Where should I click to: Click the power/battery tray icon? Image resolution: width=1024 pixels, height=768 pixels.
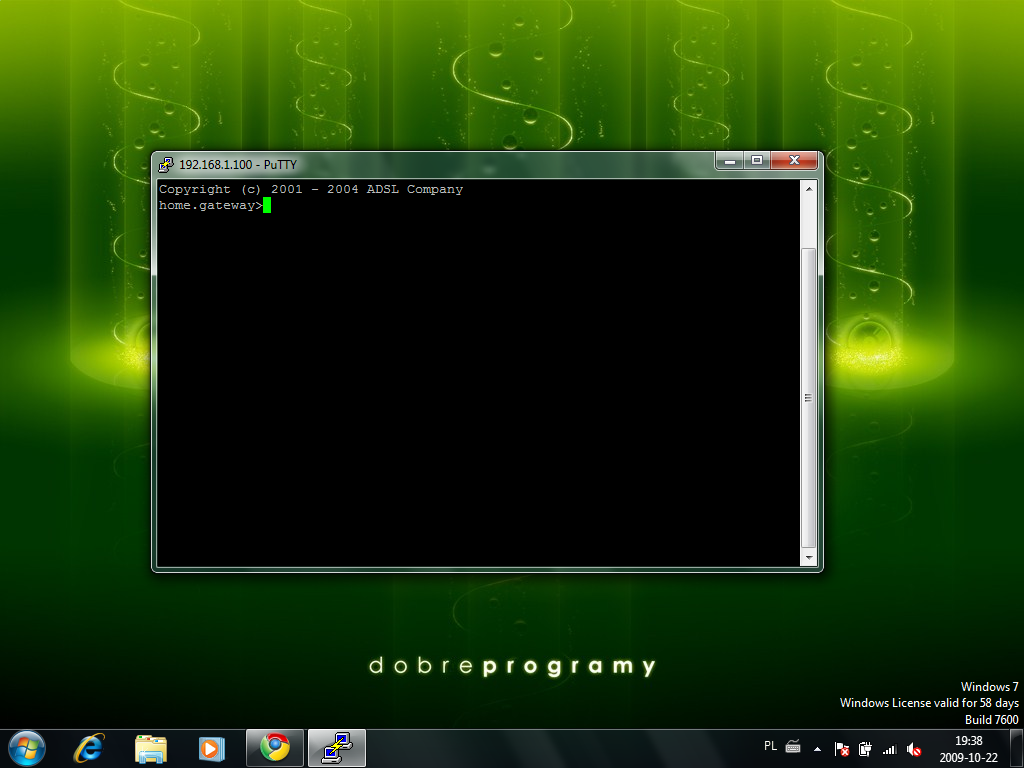pyautogui.click(x=865, y=749)
